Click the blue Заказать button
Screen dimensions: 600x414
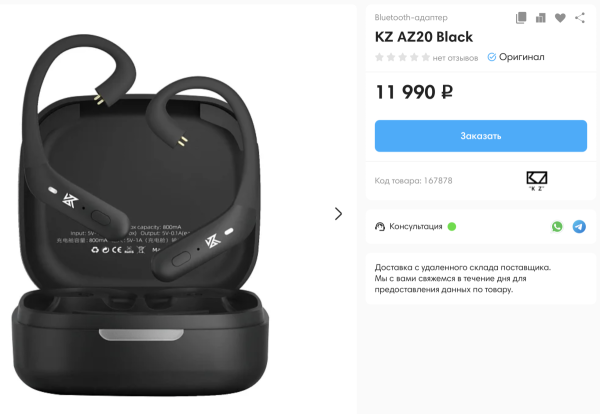481,136
